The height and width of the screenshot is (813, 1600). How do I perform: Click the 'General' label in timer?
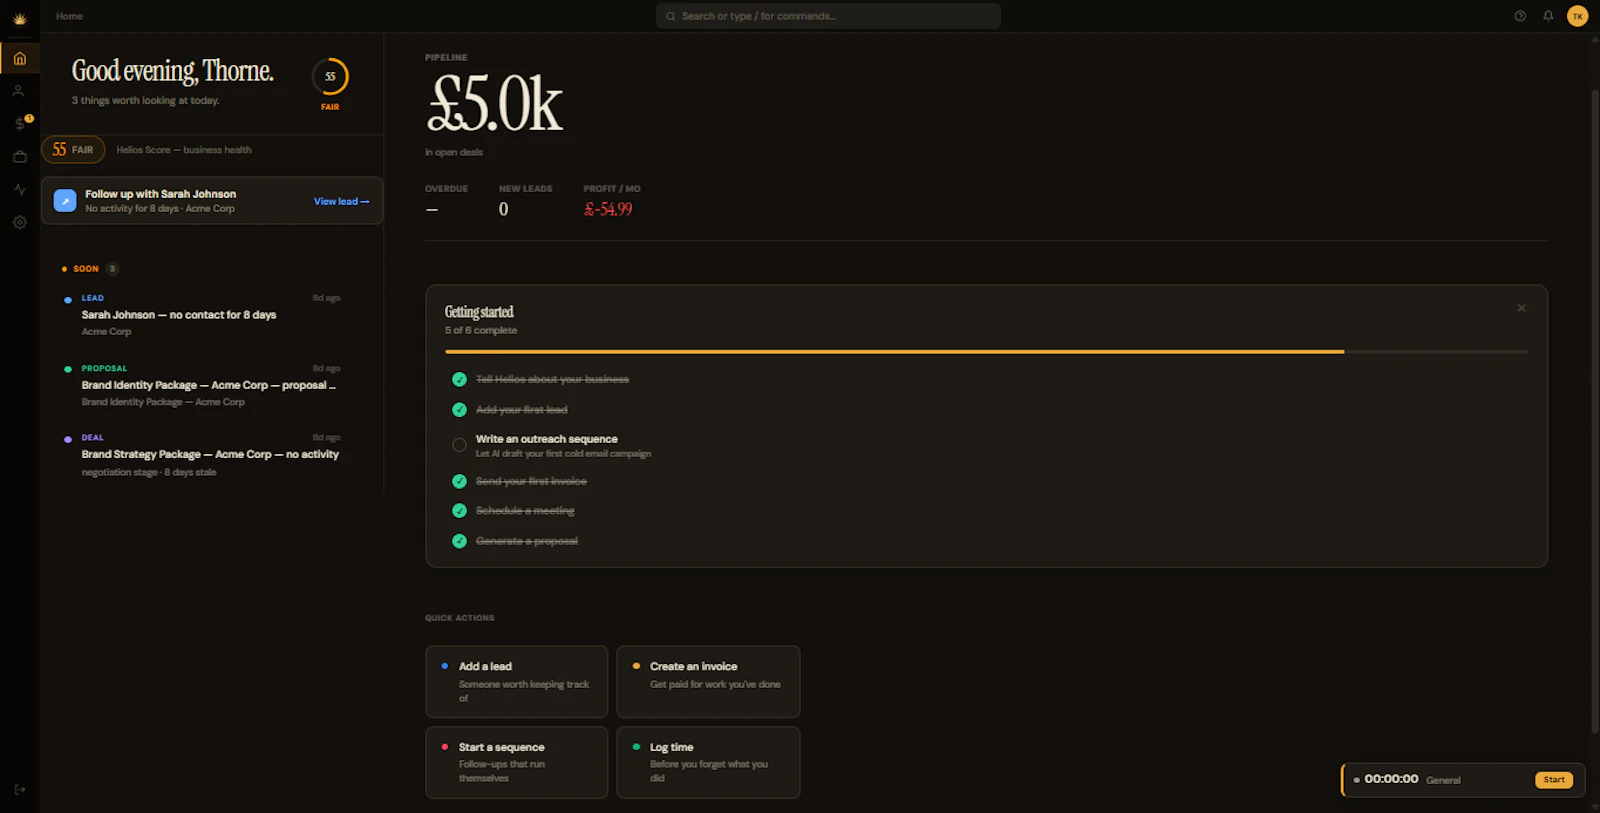1443,780
